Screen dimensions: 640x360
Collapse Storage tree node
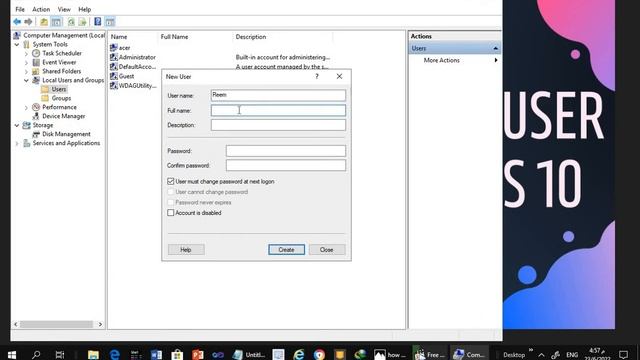tap(17, 125)
